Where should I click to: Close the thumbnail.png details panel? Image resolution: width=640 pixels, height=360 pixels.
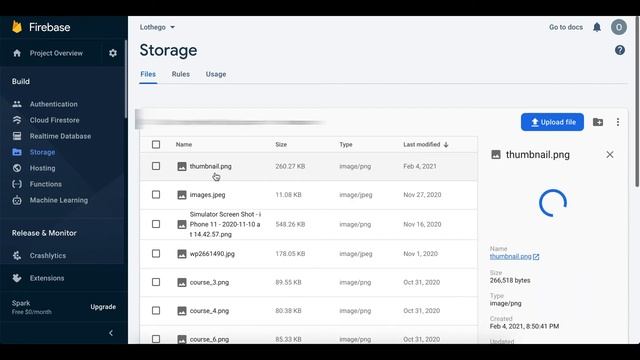tap(609, 155)
